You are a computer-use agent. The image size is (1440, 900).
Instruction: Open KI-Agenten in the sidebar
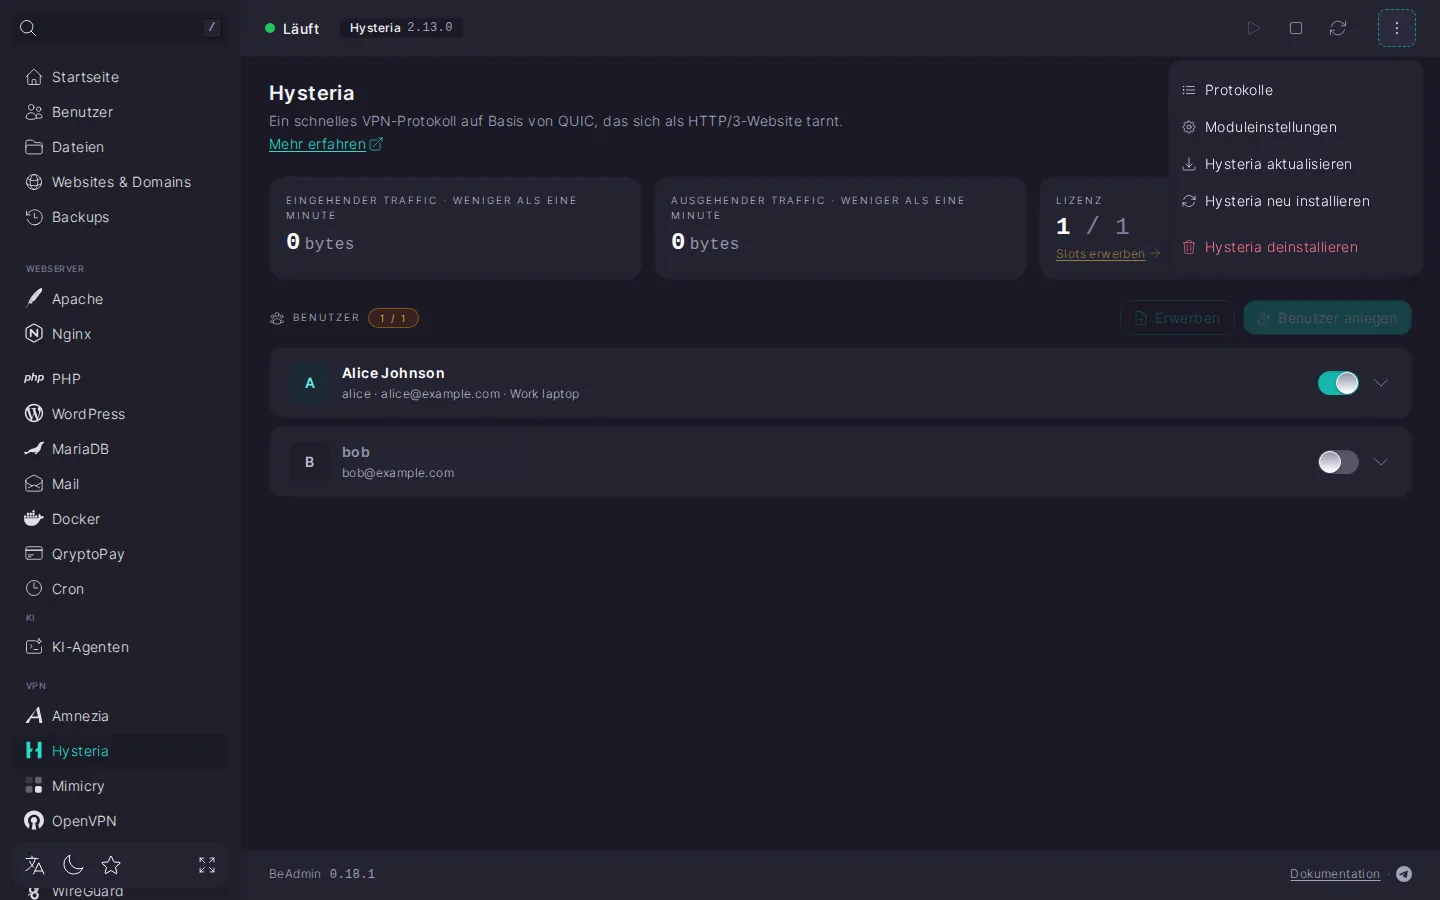point(120,647)
